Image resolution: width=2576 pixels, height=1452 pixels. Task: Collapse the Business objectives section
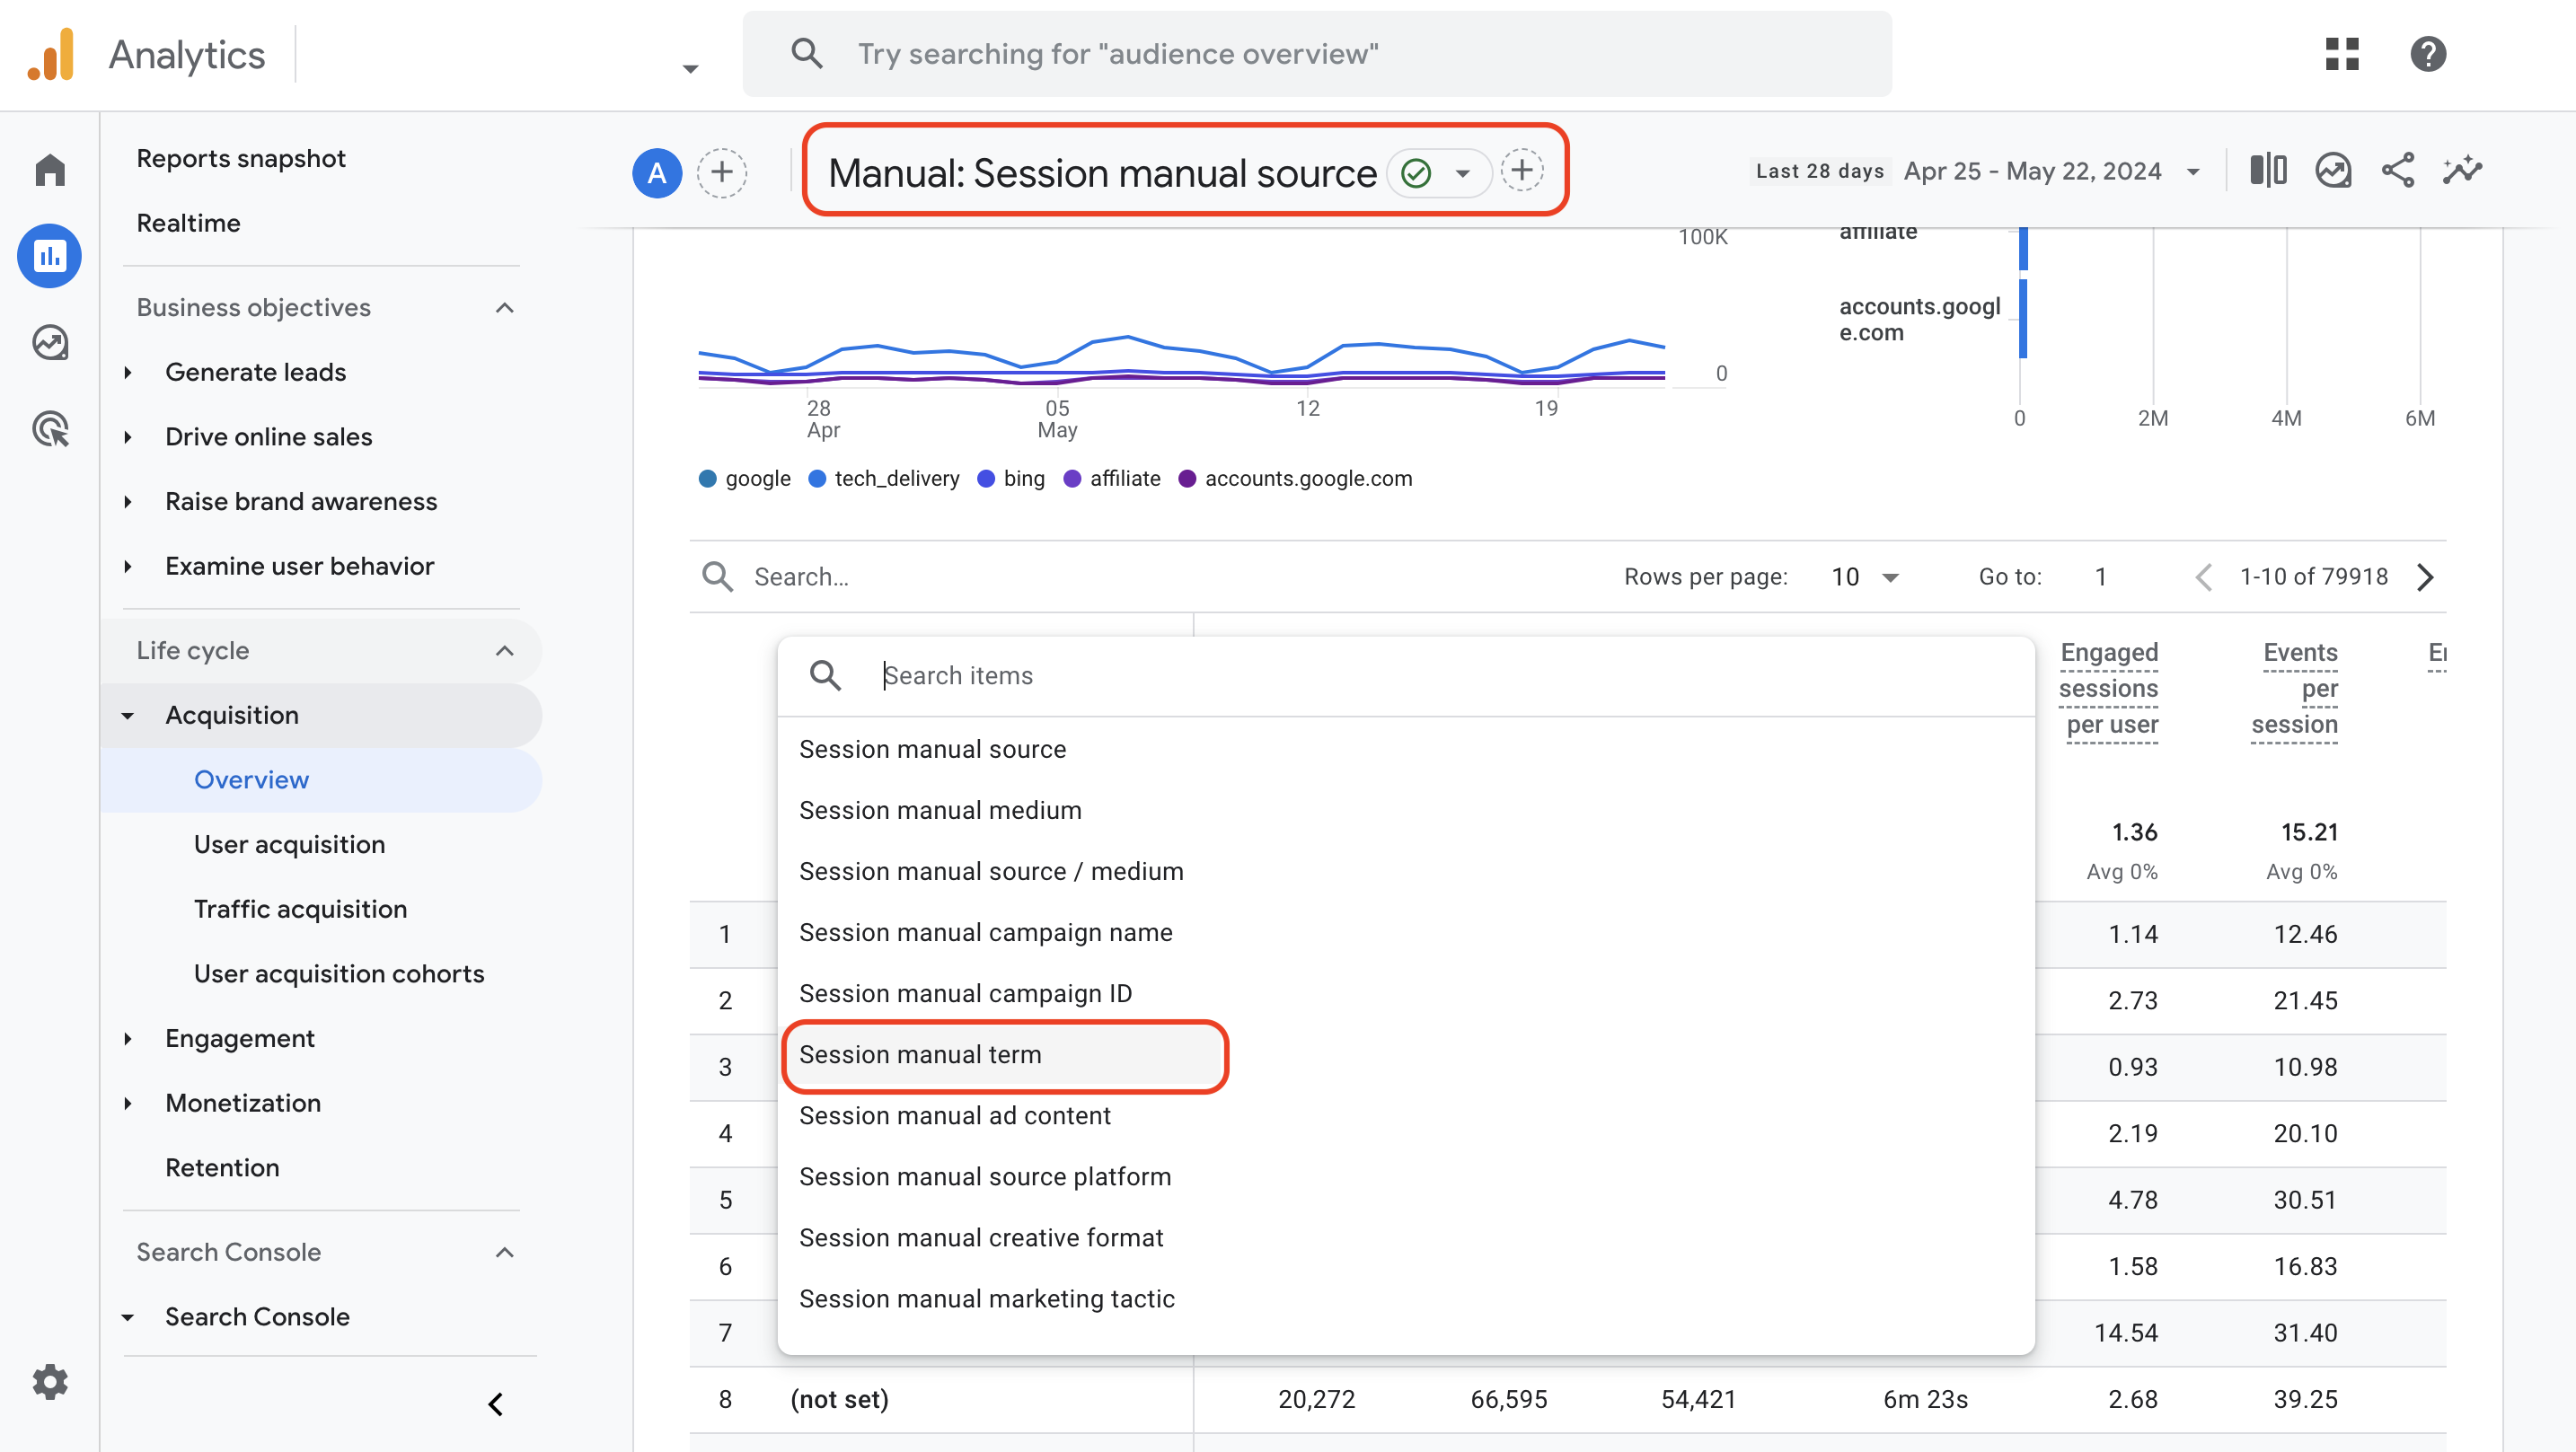tap(504, 307)
